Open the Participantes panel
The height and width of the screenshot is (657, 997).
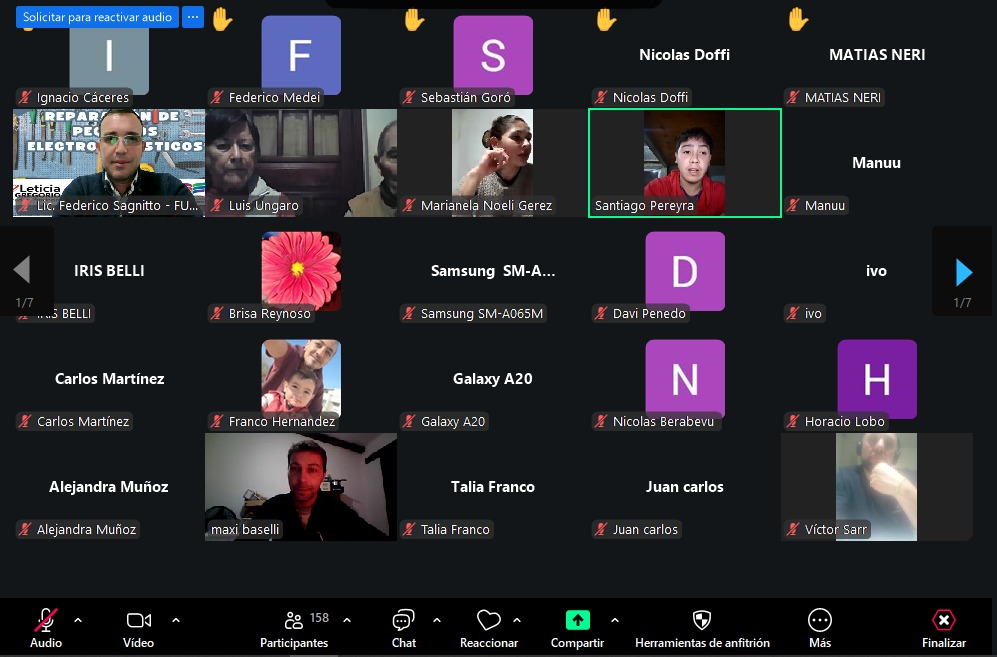[293, 621]
